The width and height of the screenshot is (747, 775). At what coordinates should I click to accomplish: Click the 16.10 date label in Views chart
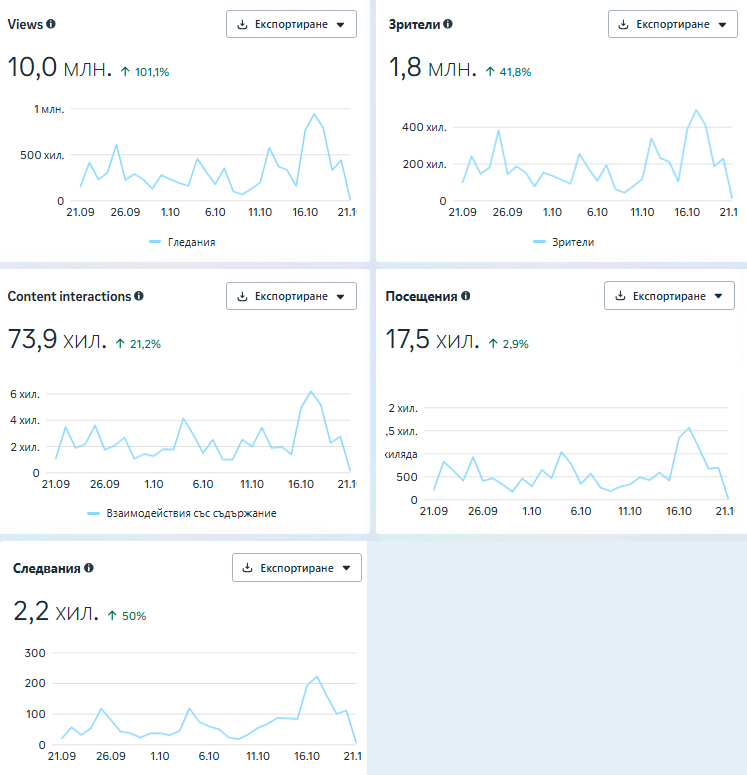click(x=305, y=212)
